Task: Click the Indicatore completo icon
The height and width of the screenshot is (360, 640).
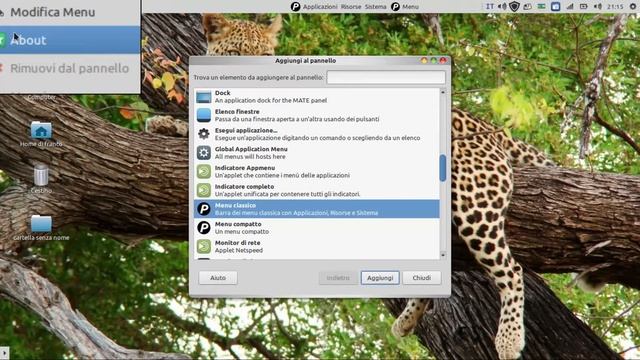Action: click(x=204, y=190)
